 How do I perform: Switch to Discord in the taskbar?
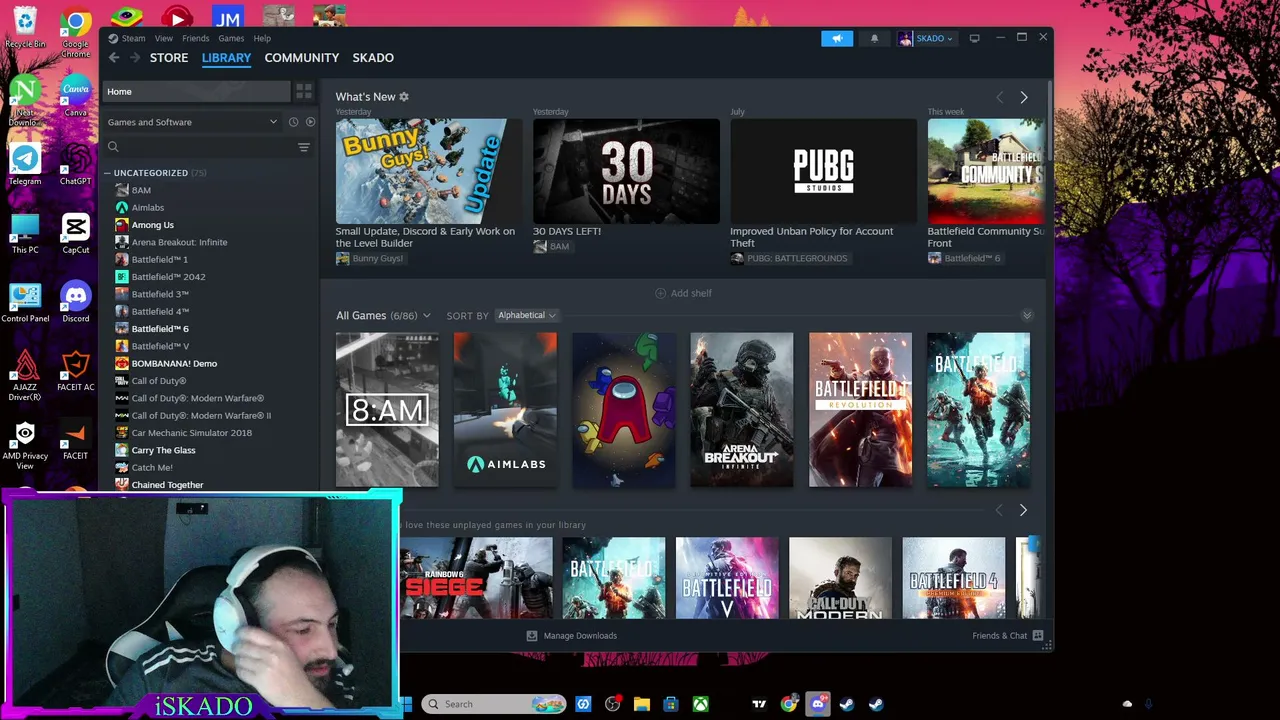click(x=818, y=704)
